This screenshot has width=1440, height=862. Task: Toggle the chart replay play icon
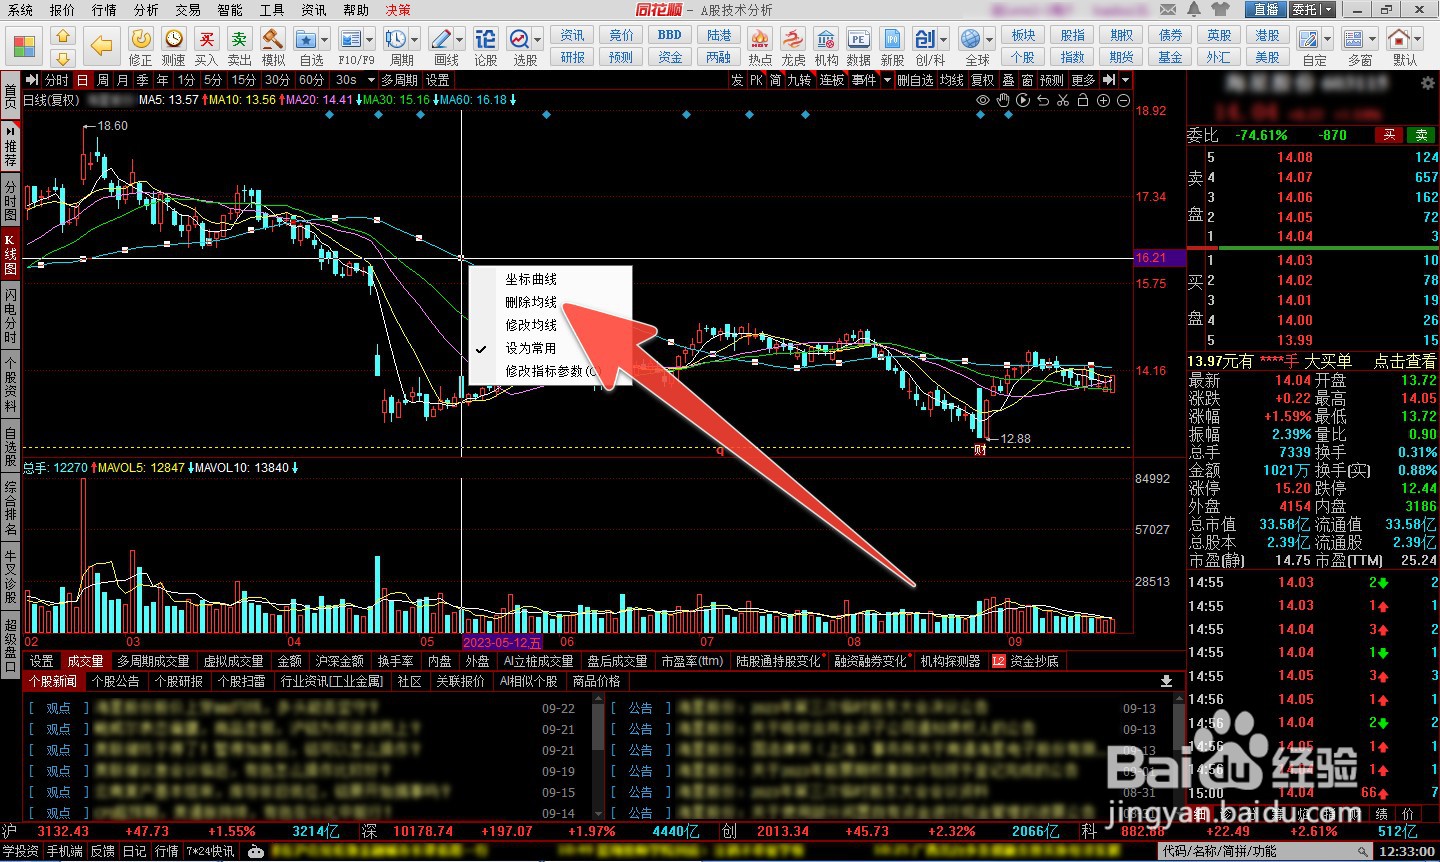click(x=1023, y=100)
